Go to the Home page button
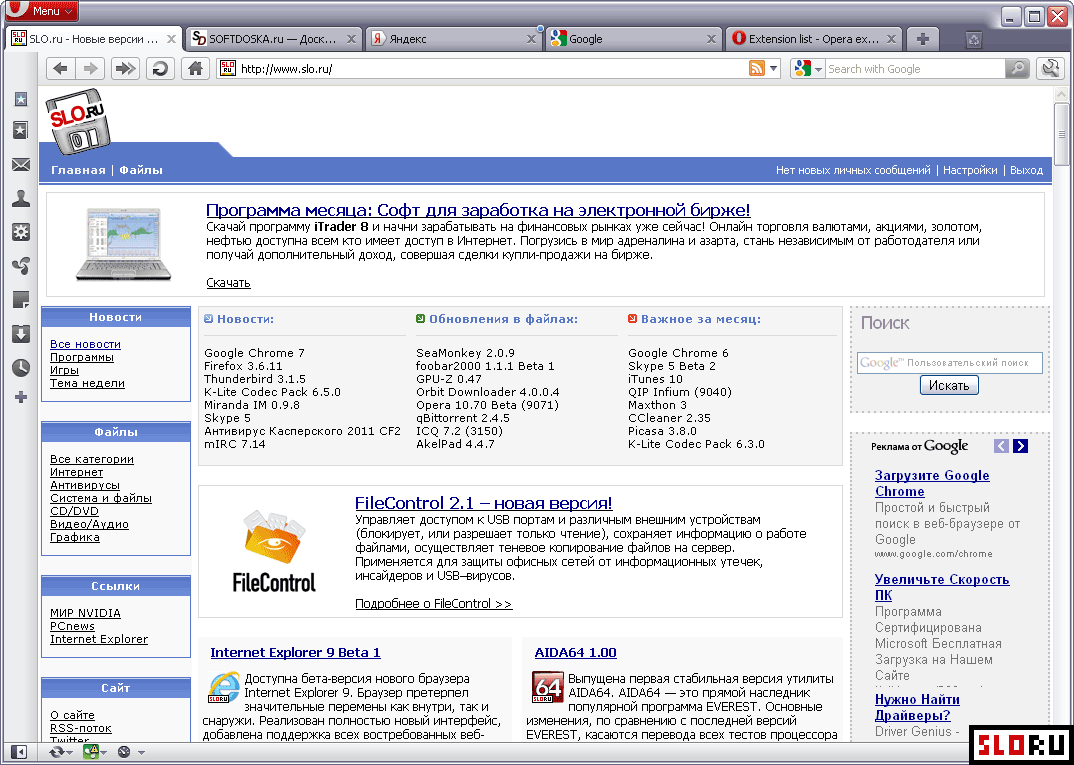 point(196,68)
